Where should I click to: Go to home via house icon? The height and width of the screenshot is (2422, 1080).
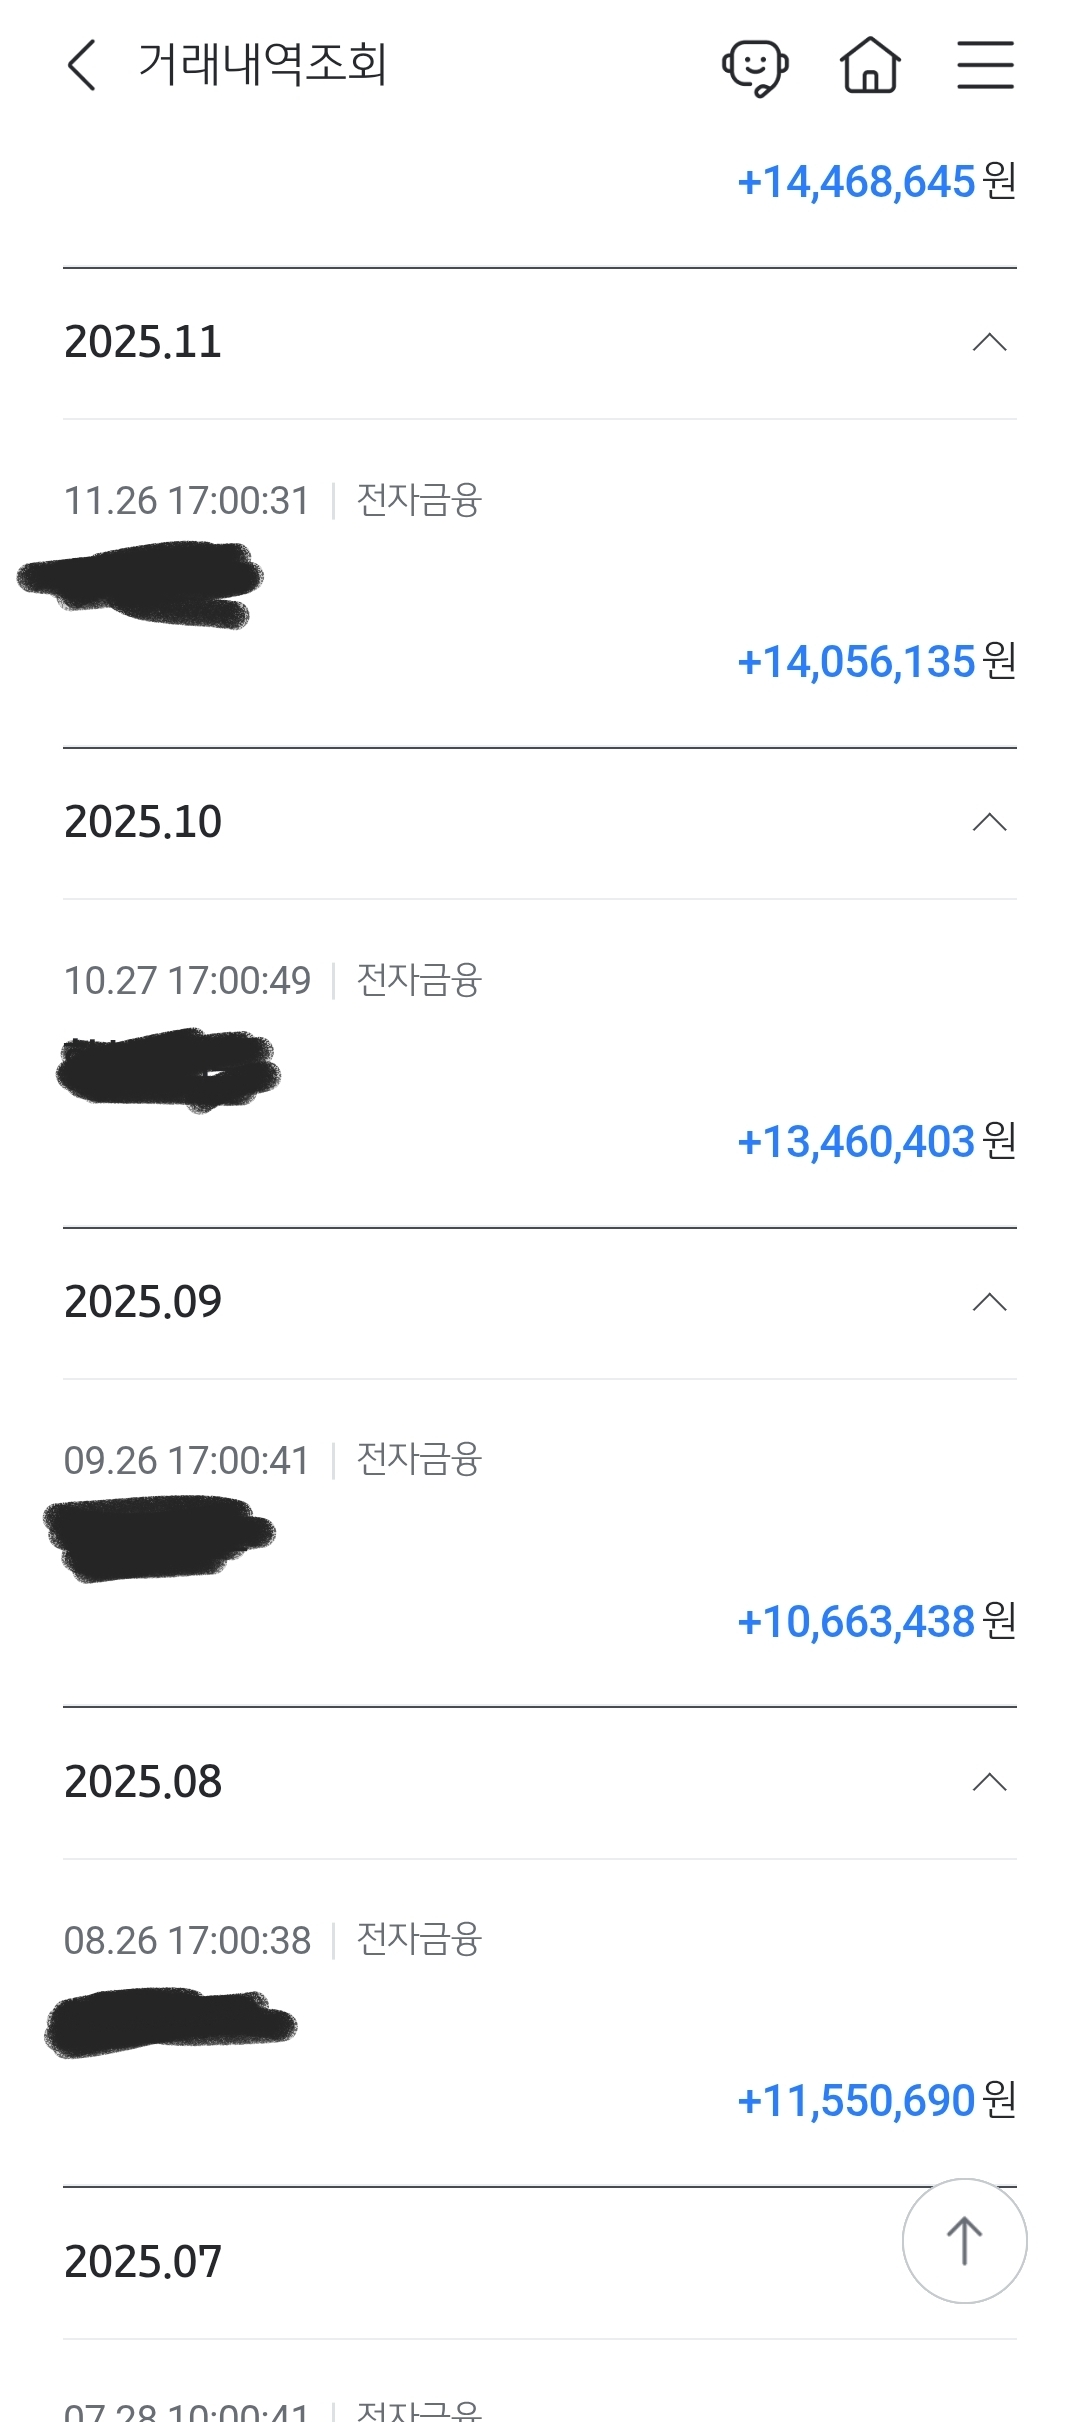870,66
